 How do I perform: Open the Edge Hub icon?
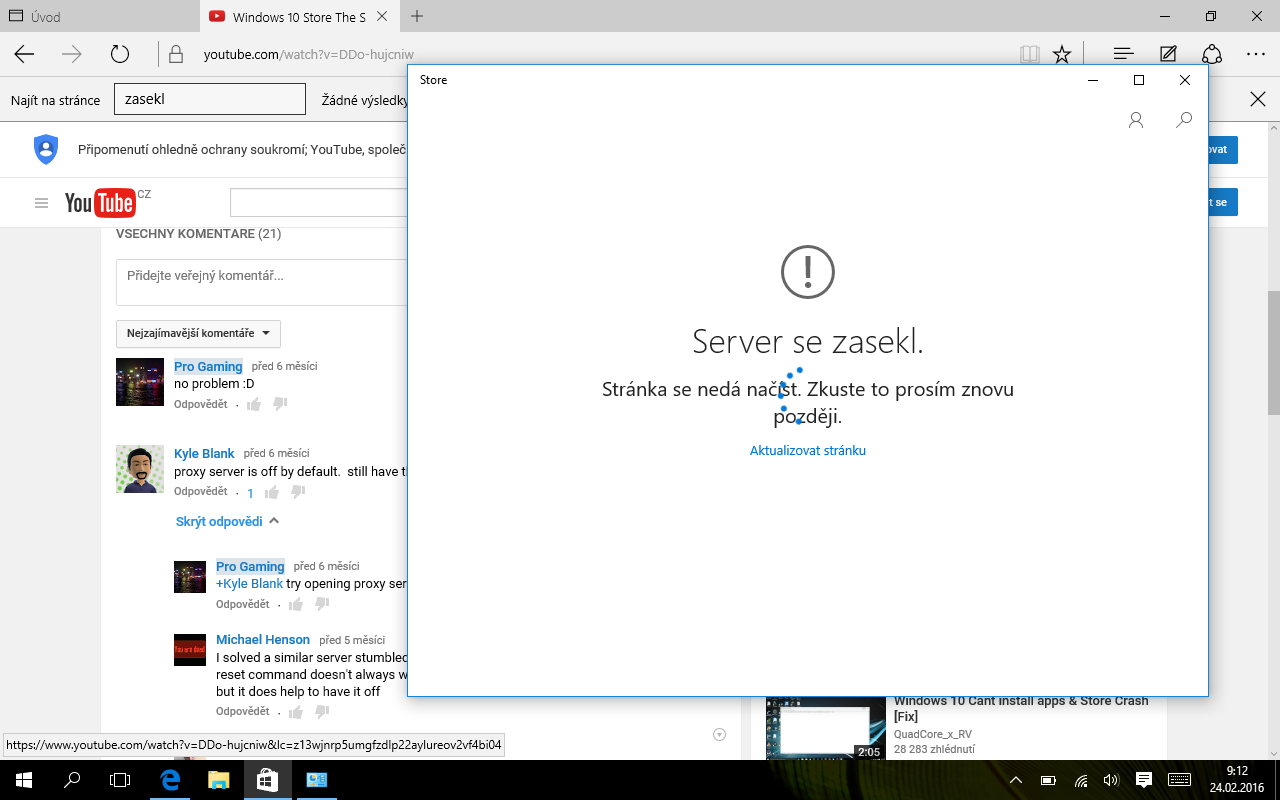[1123, 55]
